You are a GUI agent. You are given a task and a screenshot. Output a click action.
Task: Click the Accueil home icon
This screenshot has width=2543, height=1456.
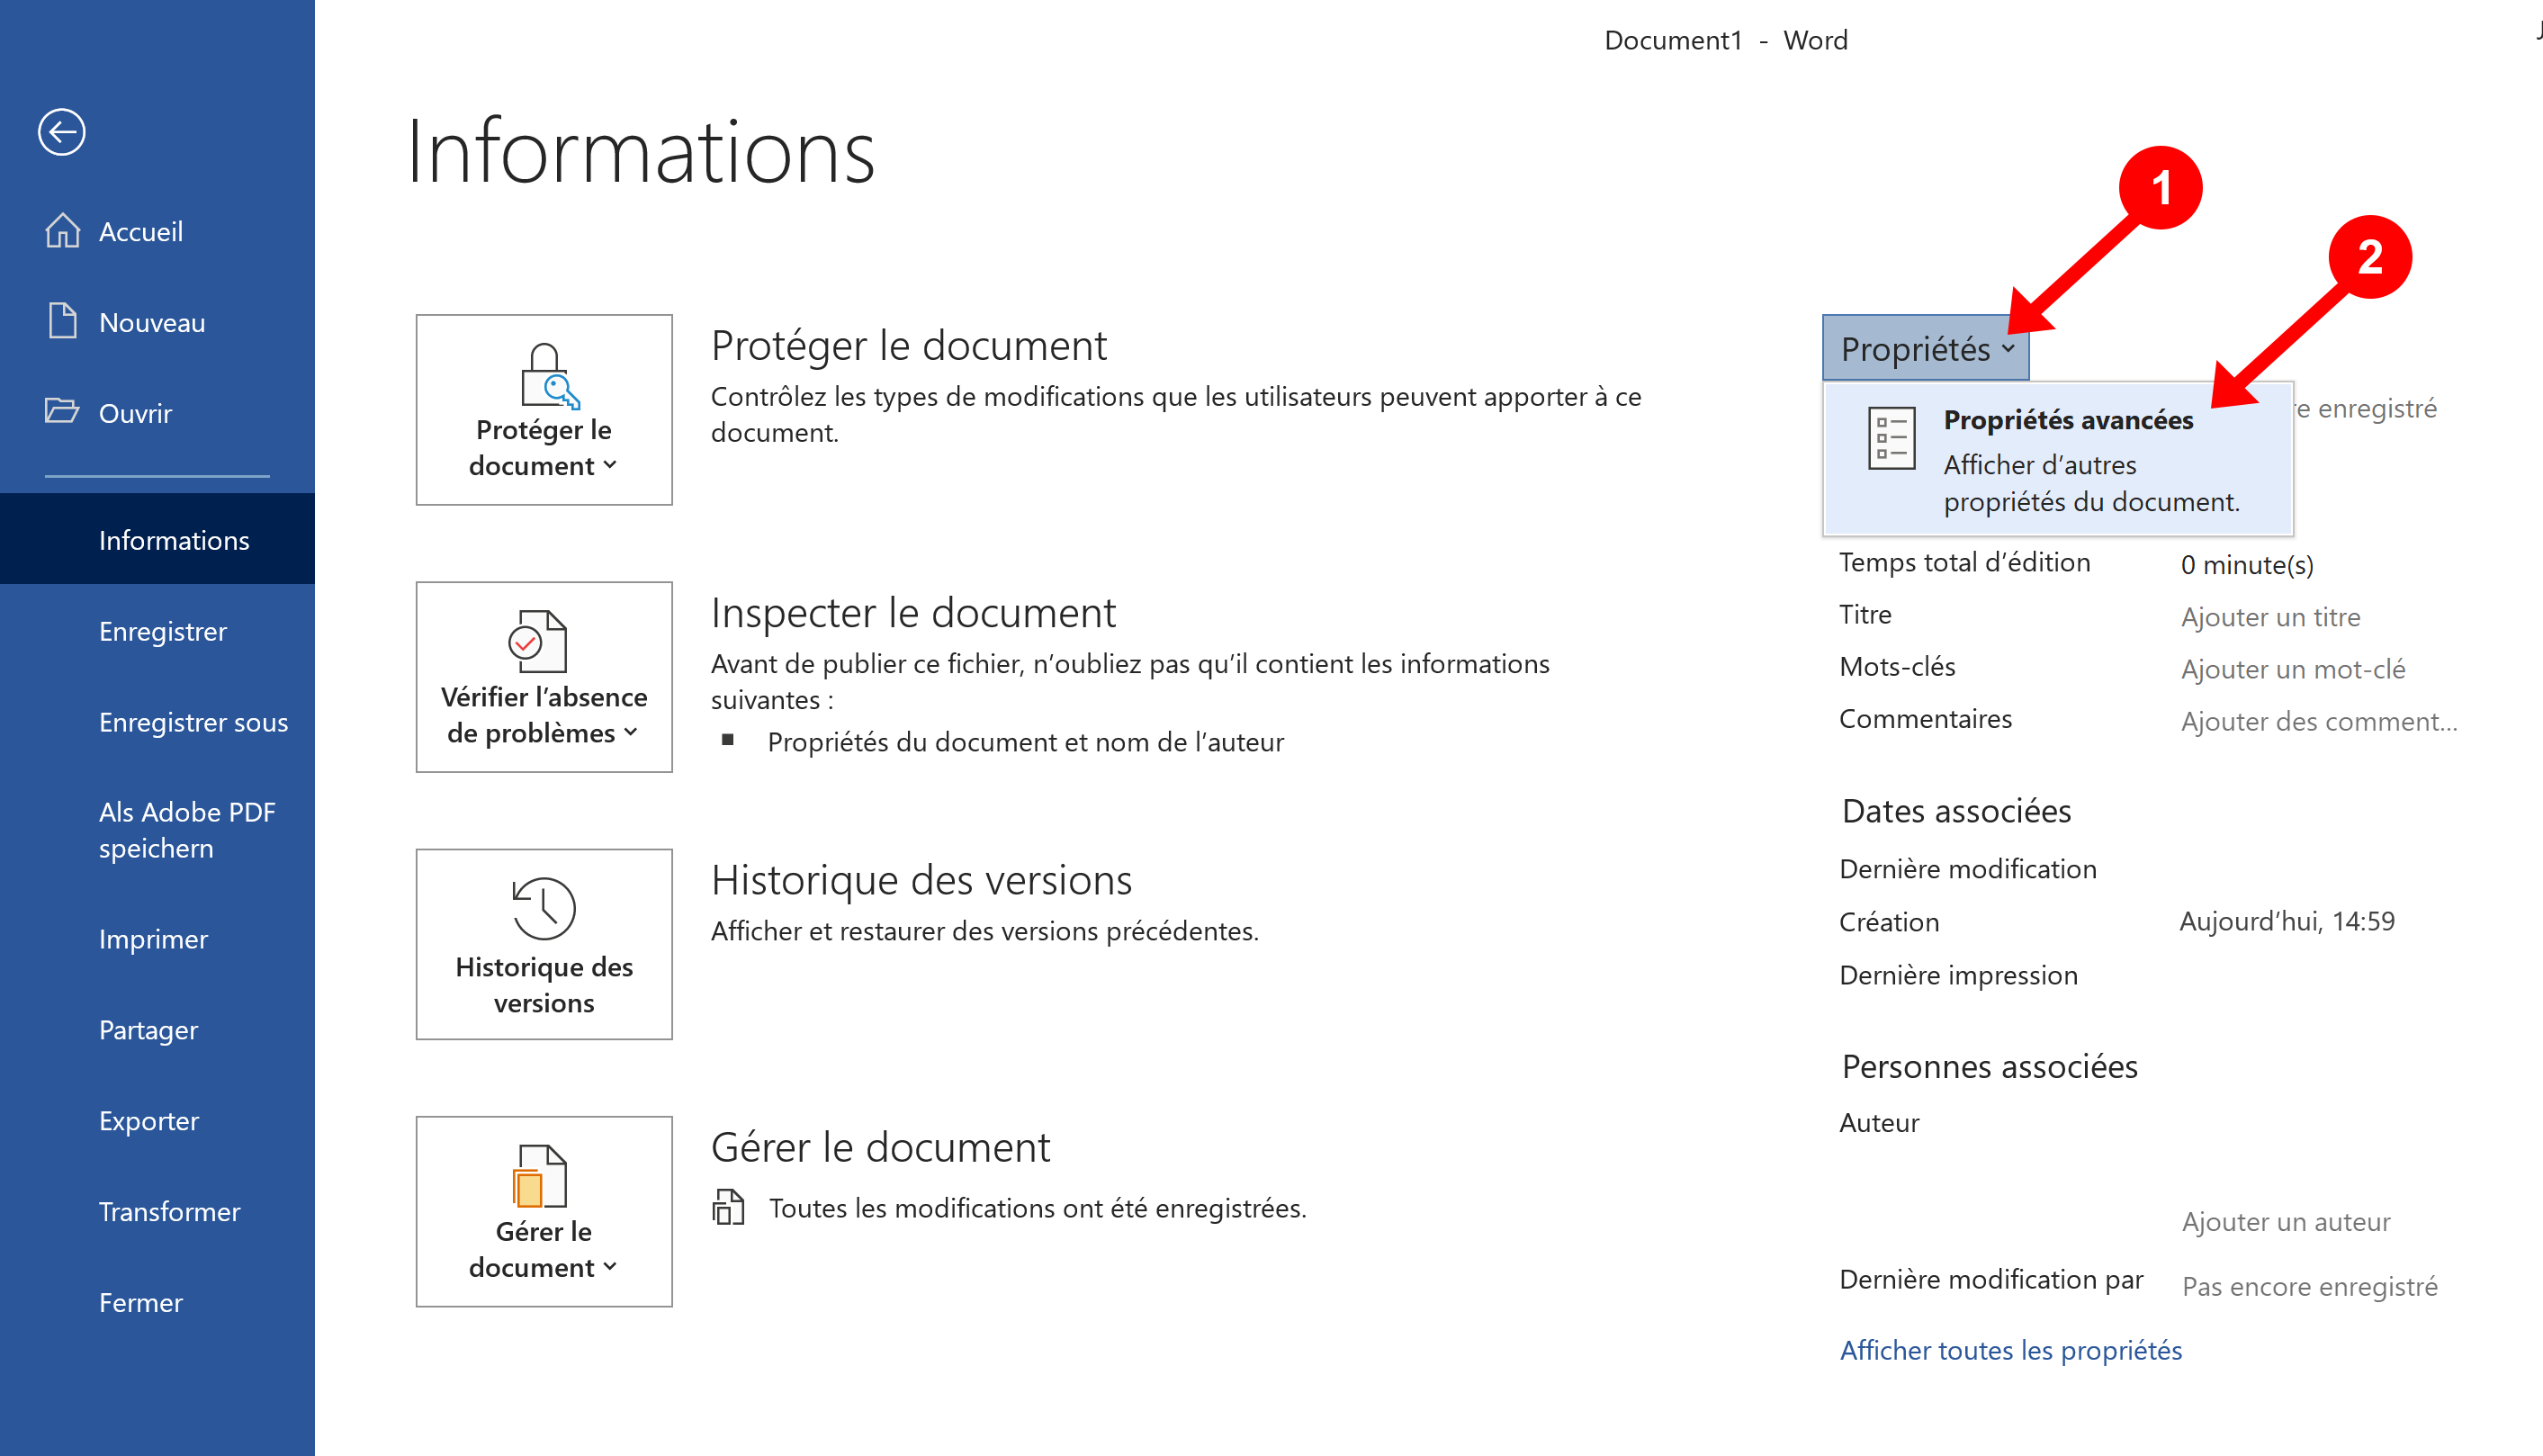(62, 231)
